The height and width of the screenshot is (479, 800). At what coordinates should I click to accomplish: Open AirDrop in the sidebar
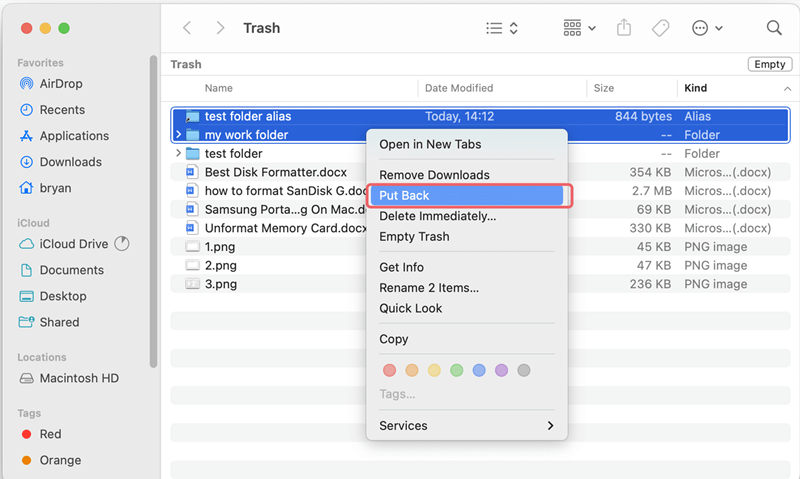click(x=60, y=84)
